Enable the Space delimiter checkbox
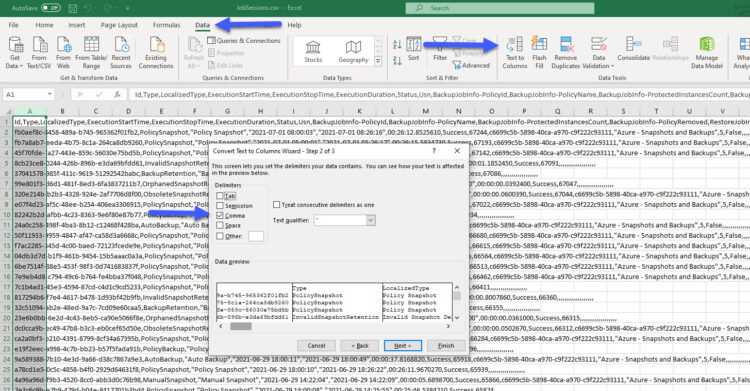This screenshot has height=391, width=750. tap(220, 225)
